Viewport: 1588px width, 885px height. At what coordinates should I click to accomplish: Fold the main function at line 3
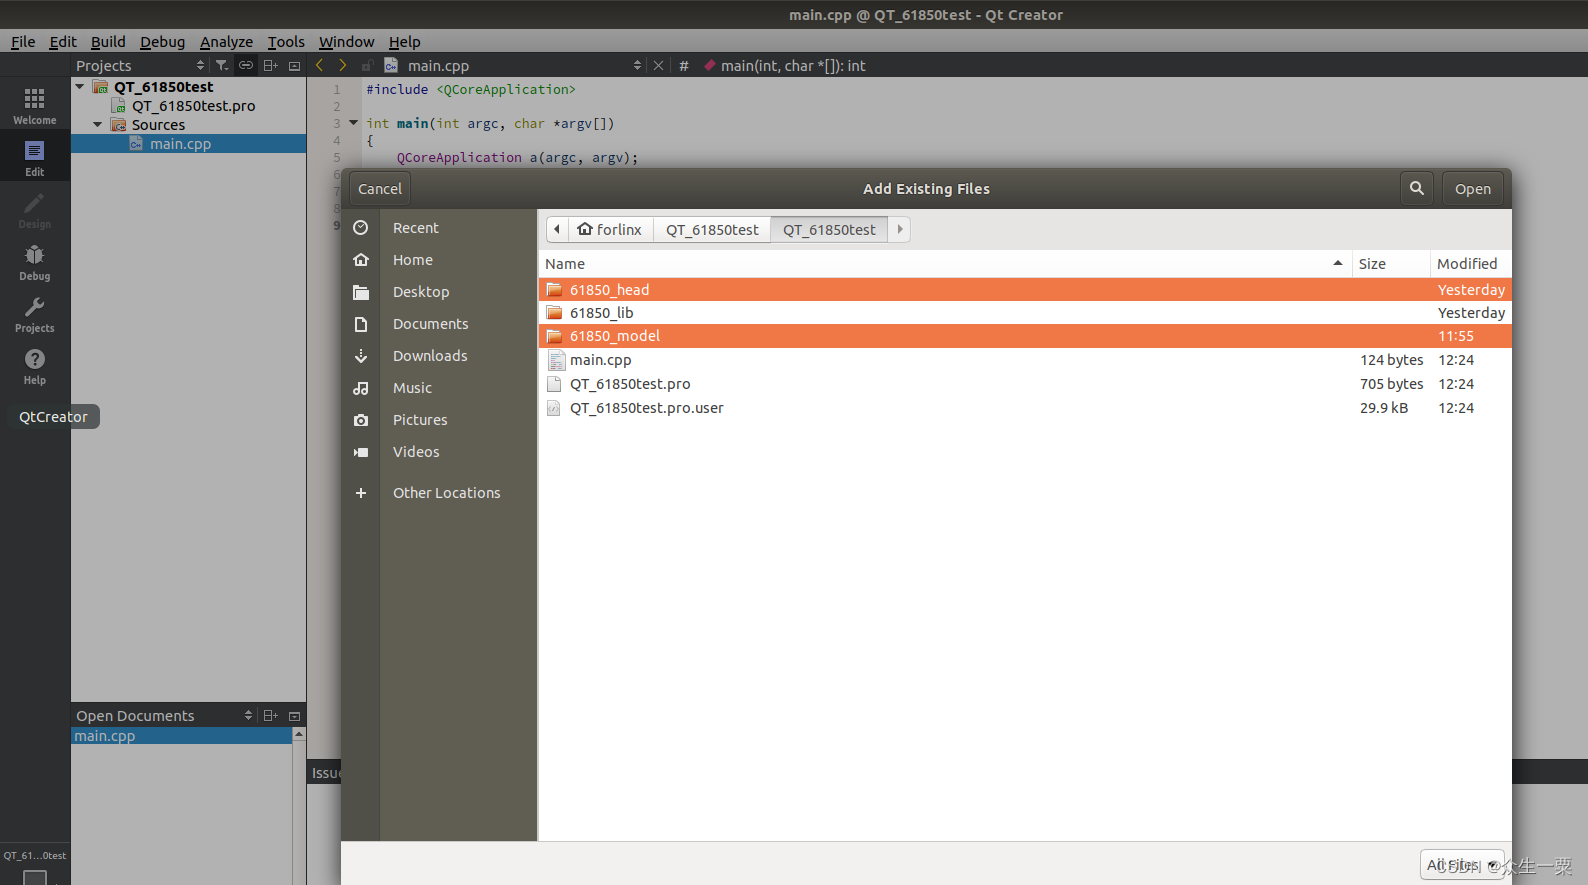pos(353,123)
